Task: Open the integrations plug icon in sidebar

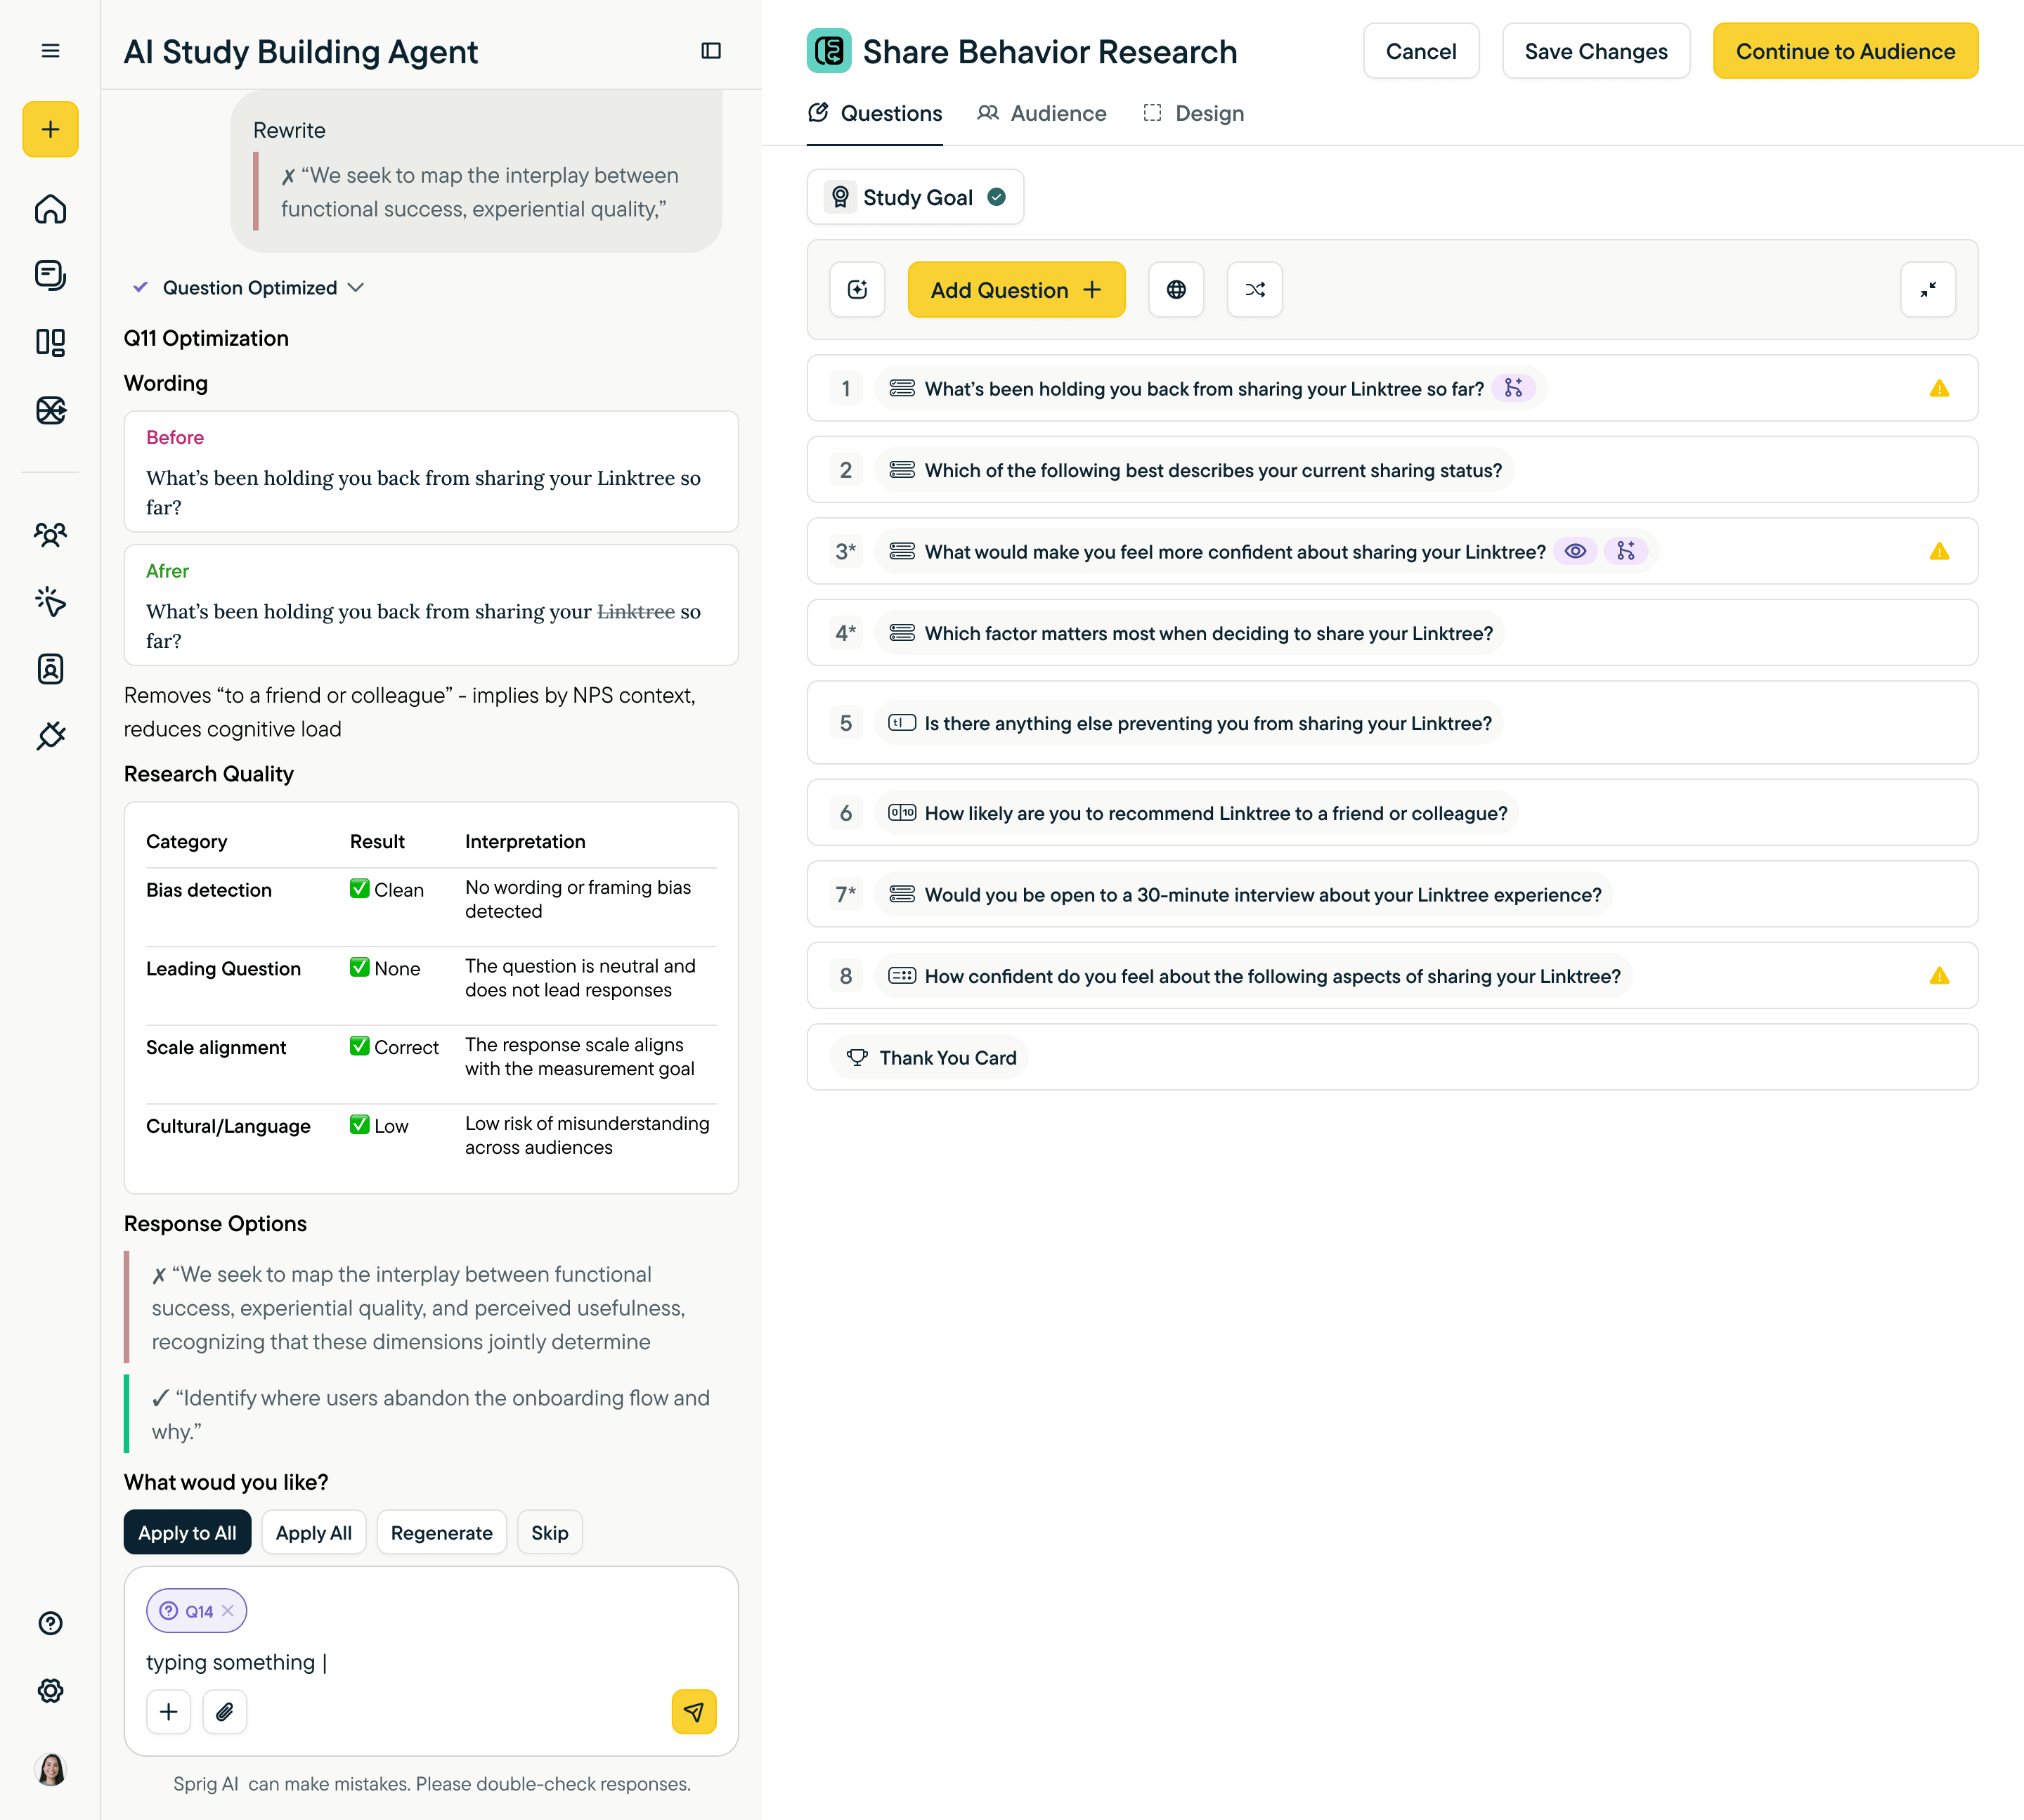Action: [x=50, y=736]
